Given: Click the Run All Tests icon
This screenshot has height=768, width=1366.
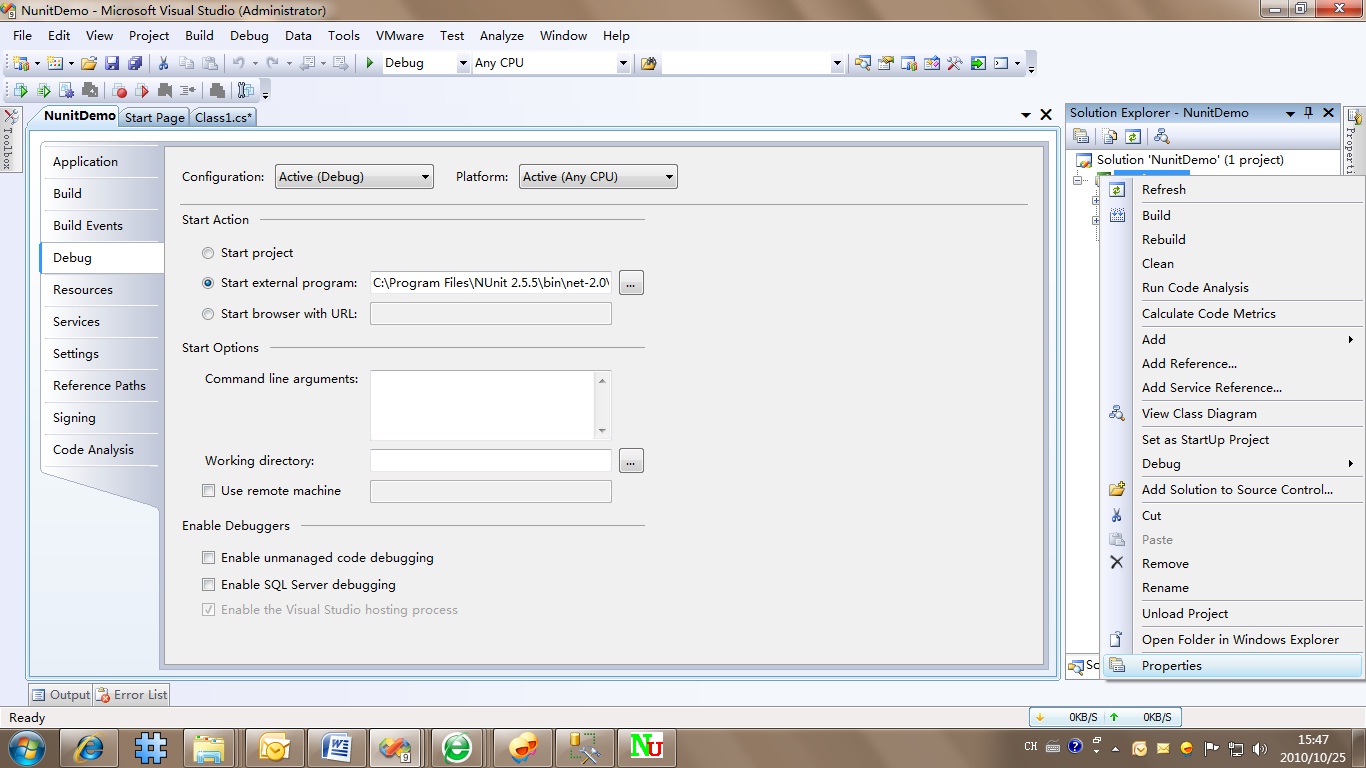Looking at the screenshot, I should [x=44, y=91].
